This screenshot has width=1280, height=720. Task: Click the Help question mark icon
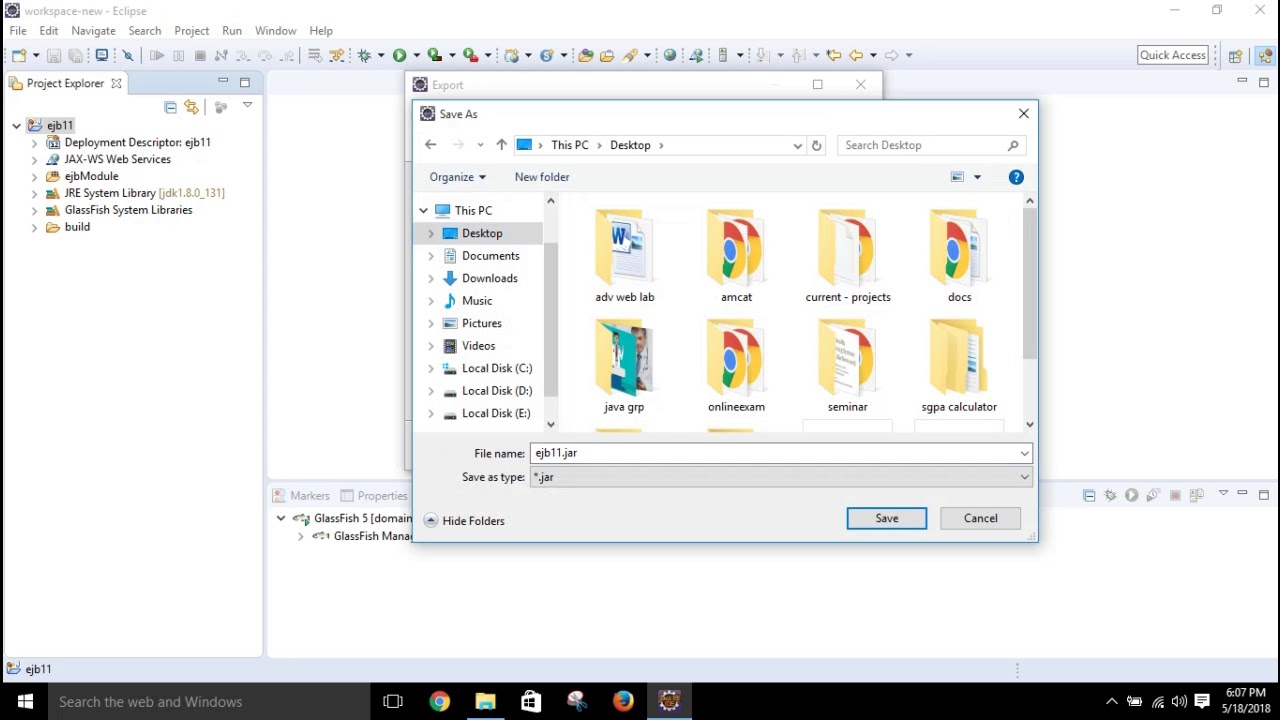pos(1016,177)
